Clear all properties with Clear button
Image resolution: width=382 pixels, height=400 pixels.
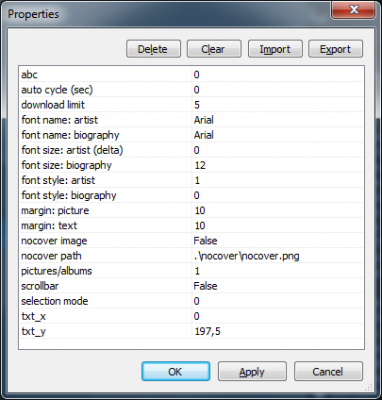point(214,49)
